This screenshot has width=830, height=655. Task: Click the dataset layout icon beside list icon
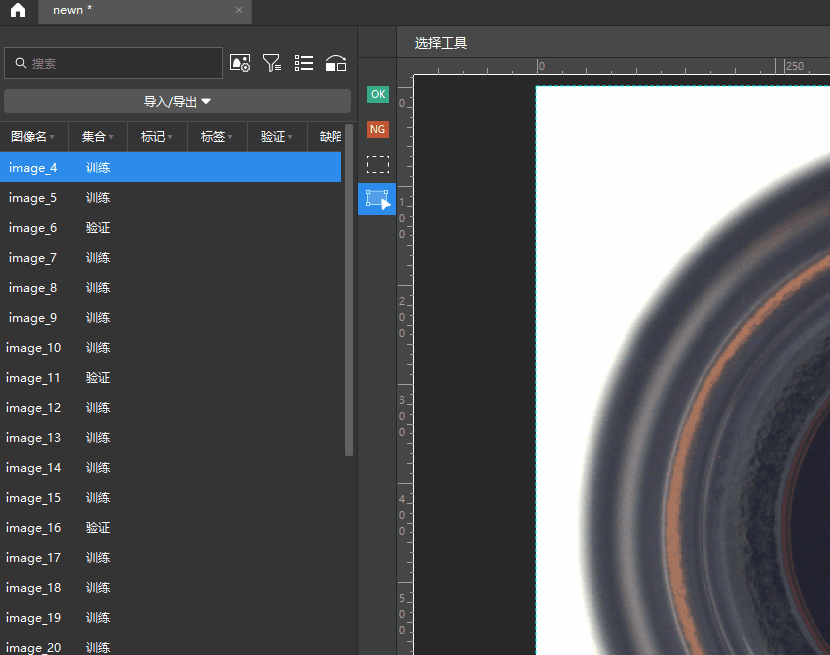click(x=336, y=63)
